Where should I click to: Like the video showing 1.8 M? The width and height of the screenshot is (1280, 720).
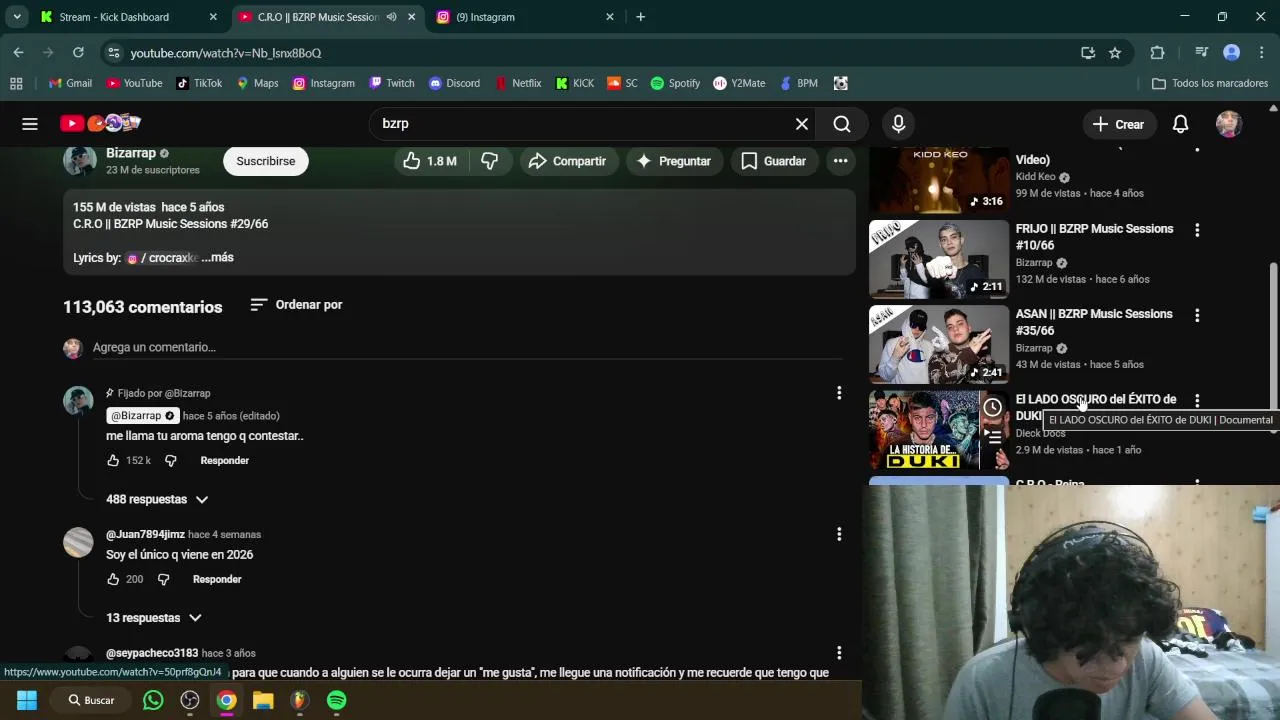430,161
